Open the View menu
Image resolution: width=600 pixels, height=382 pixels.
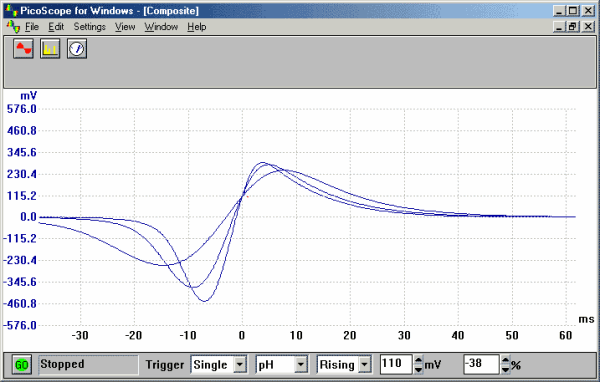[x=125, y=27]
